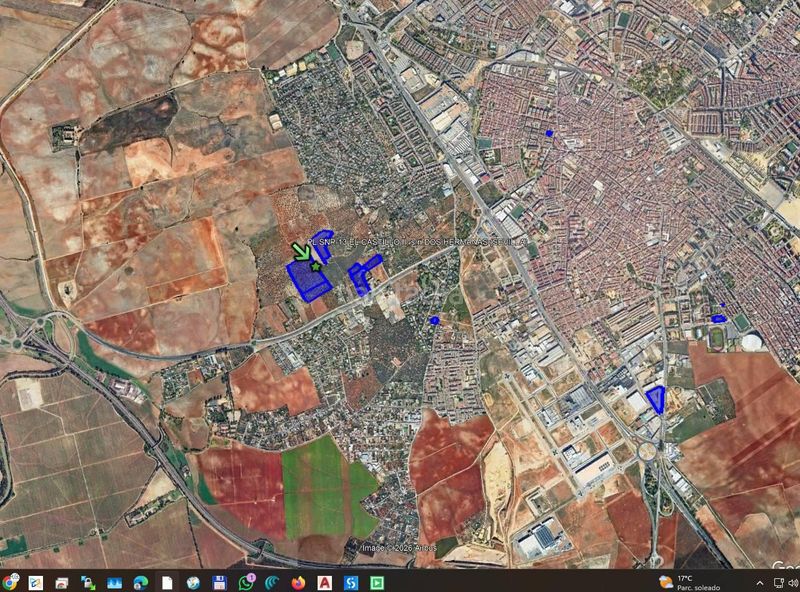Select the large blue parcel polygon

(308, 281)
